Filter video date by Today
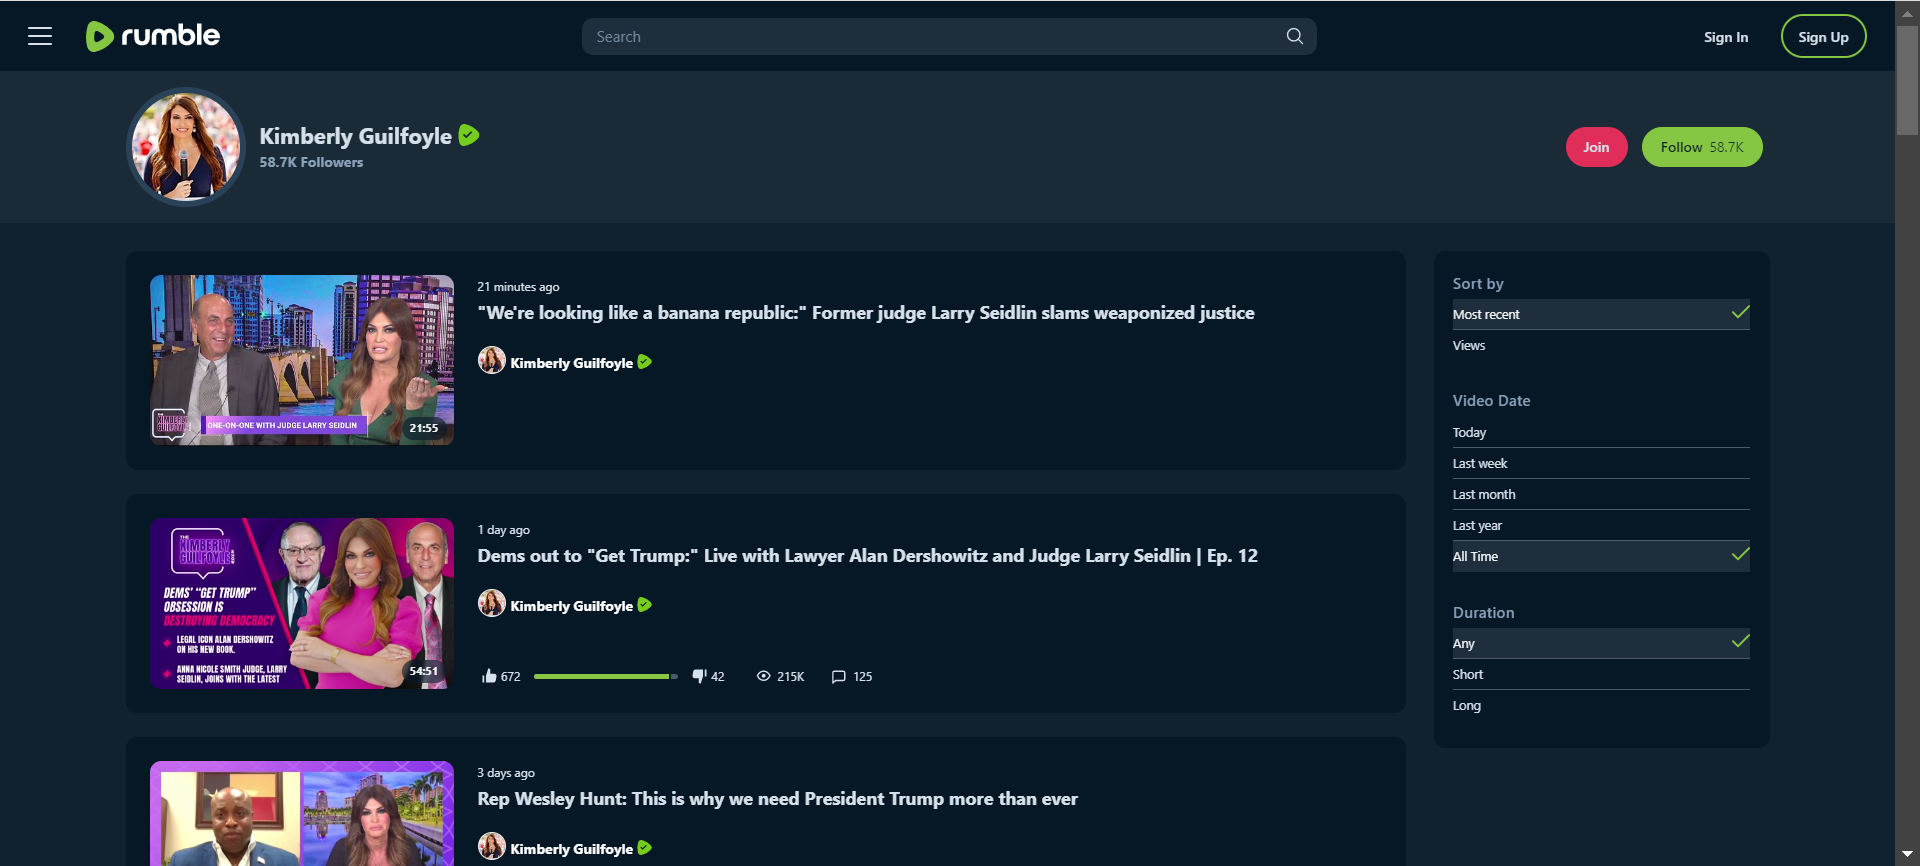The image size is (1920, 866). [x=1469, y=433]
